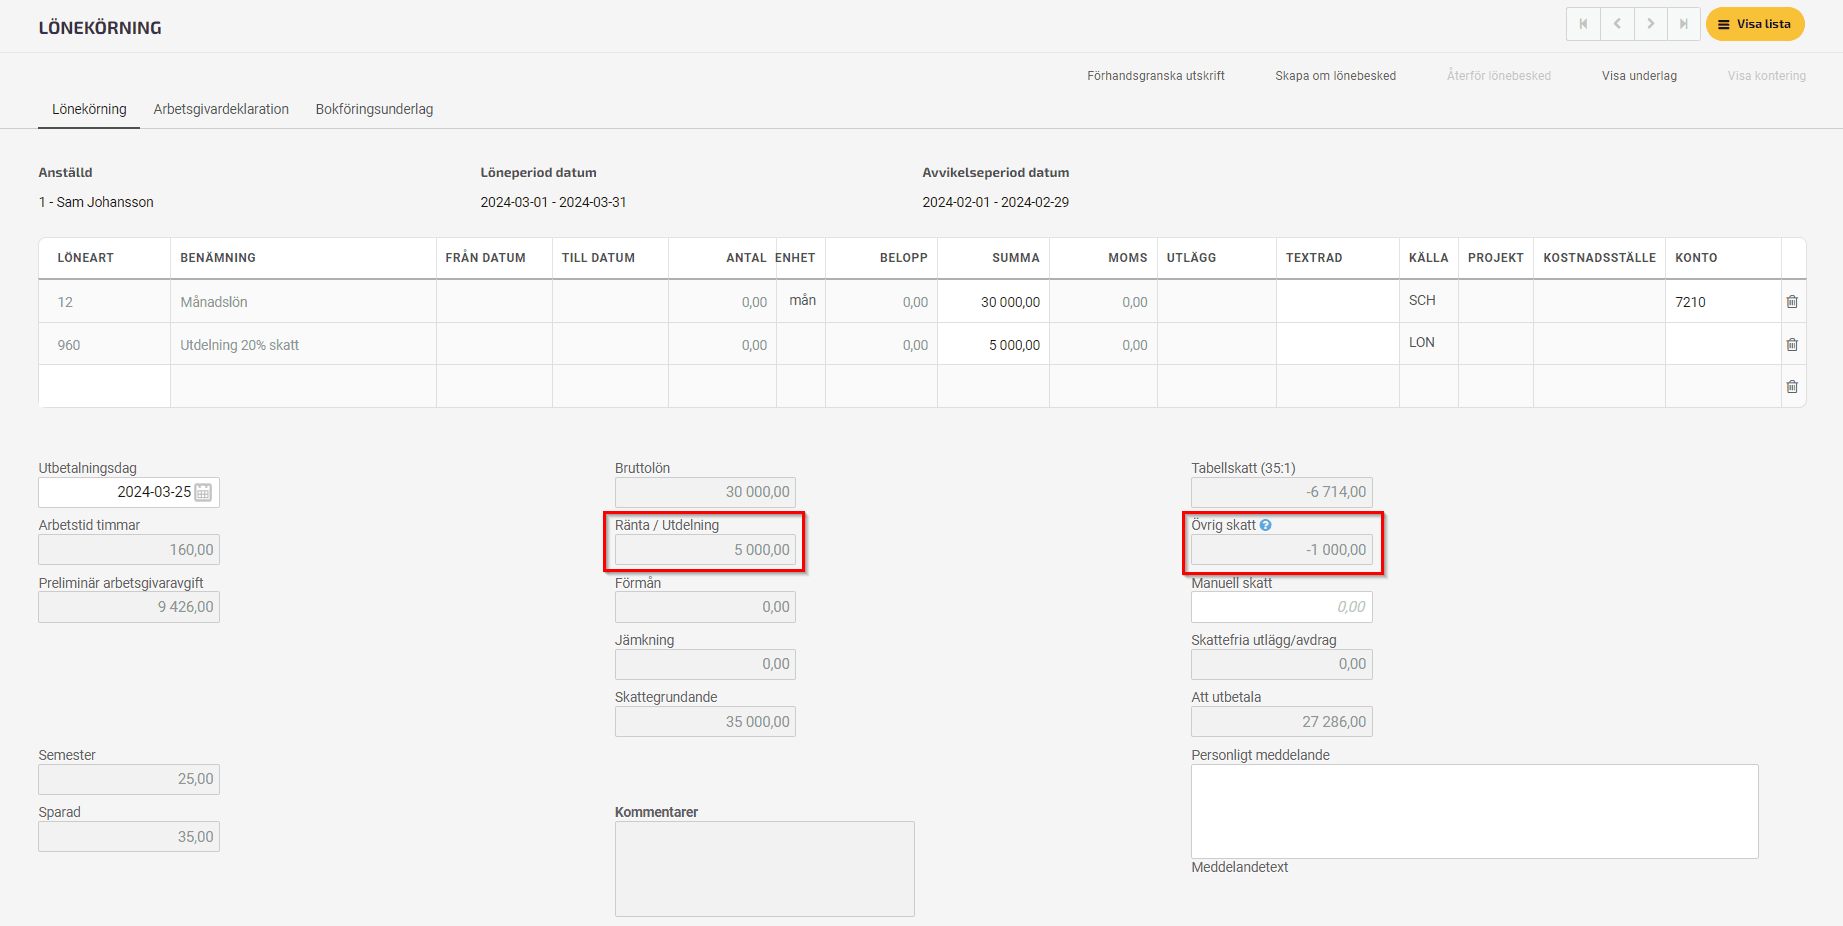
Task: Click the mån enhet cell
Action: (x=801, y=301)
